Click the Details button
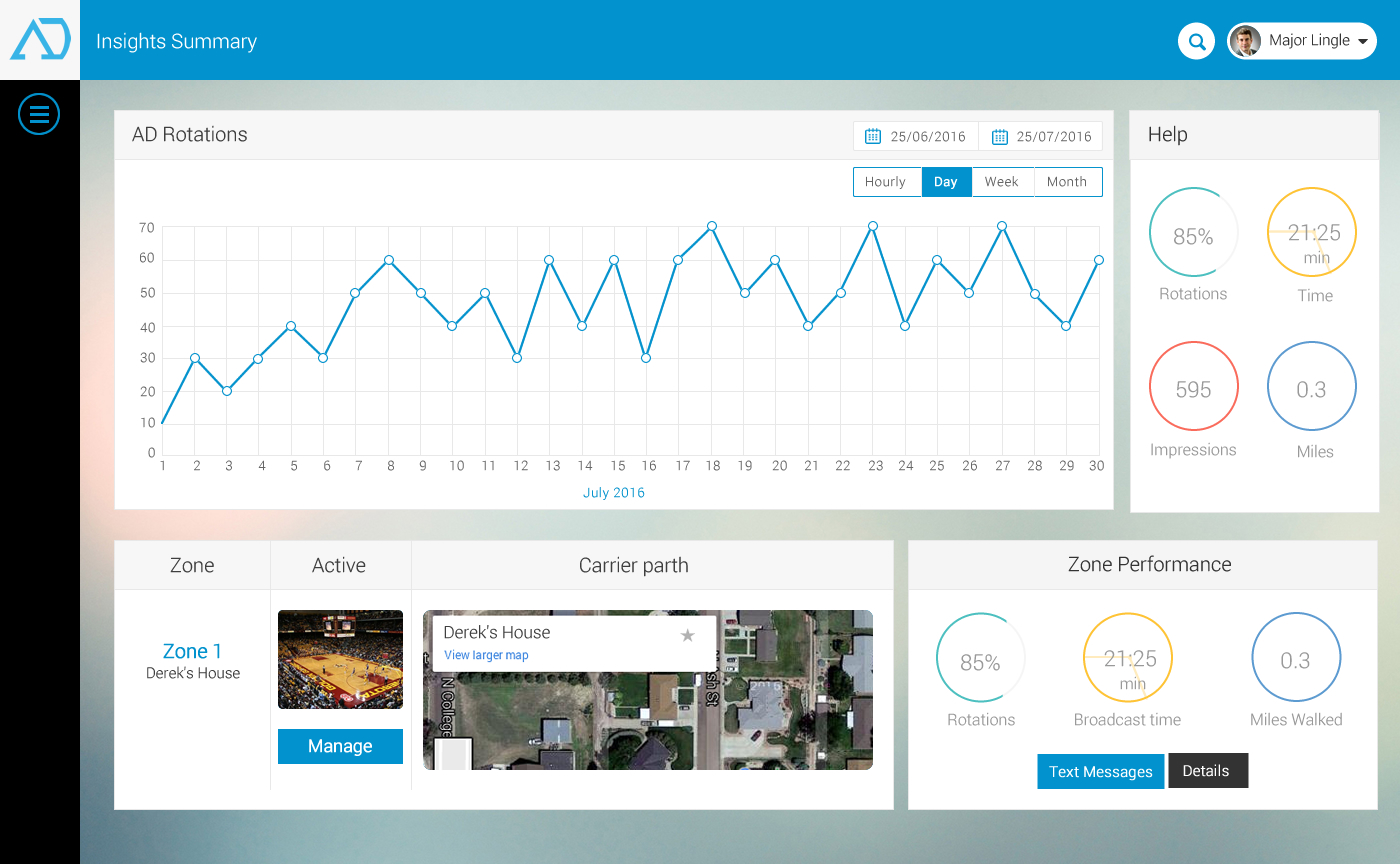 click(x=1206, y=770)
